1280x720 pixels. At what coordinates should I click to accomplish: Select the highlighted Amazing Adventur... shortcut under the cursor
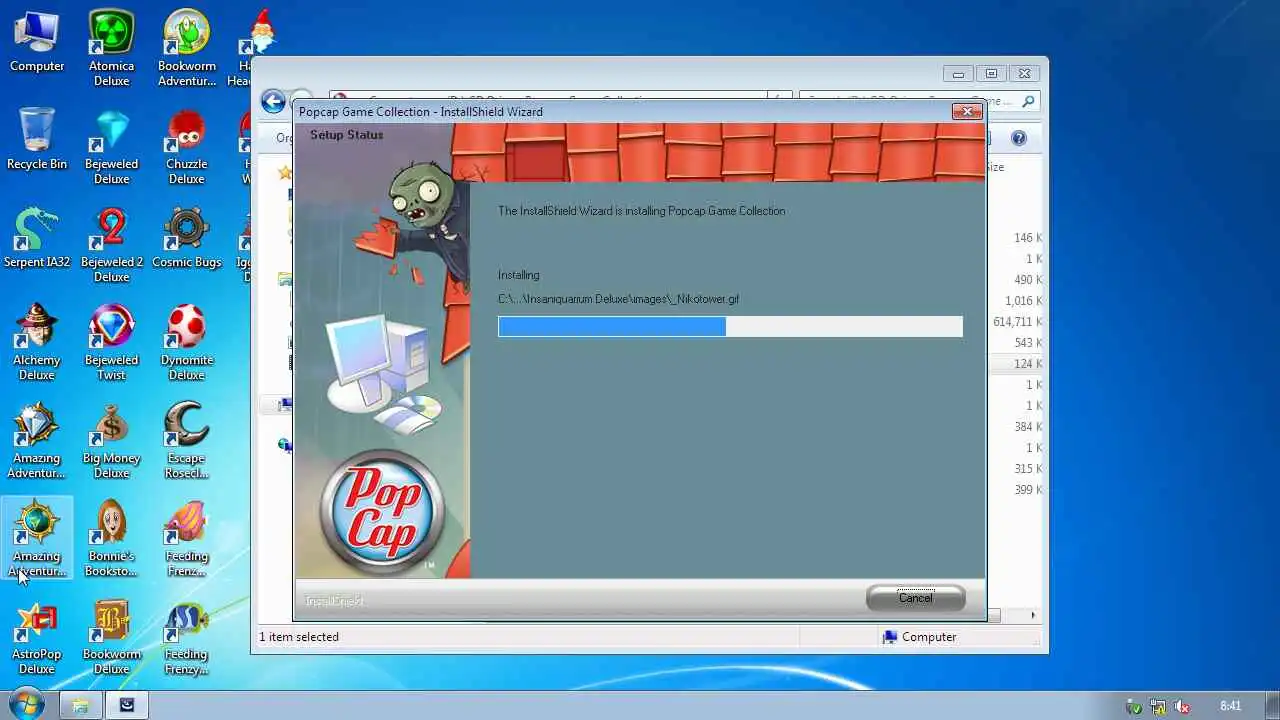[37, 539]
